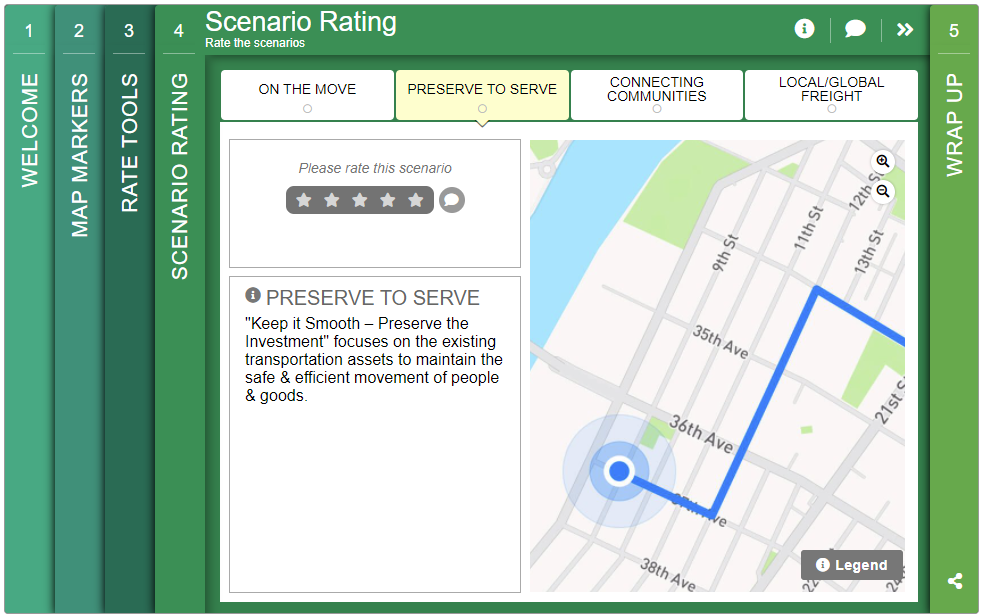Select the radio circle under CONNECTING COMMUNITIES
The height and width of the screenshot is (616, 983).
(656, 107)
